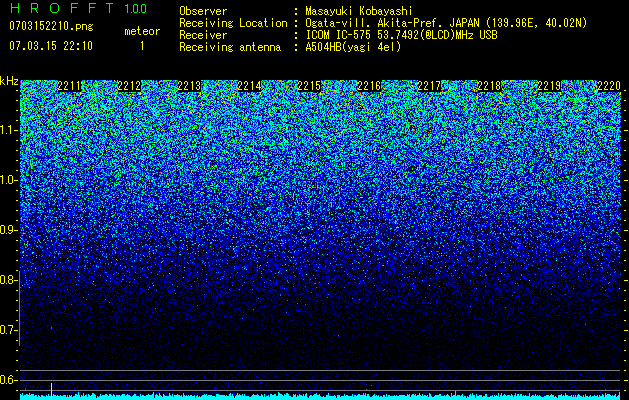Click the 1.00 version number

point(136,9)
